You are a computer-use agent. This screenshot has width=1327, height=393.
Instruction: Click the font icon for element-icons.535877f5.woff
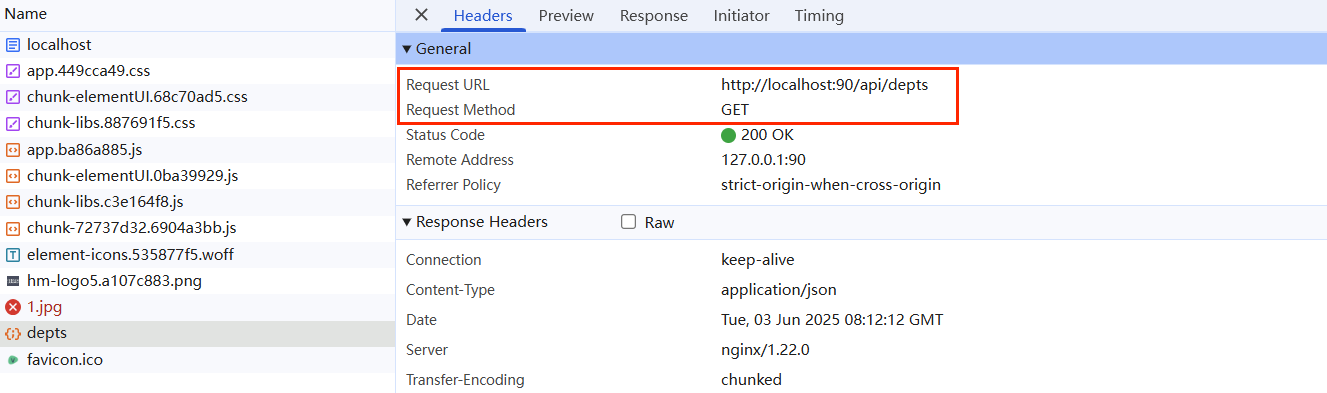coord(13,255)
